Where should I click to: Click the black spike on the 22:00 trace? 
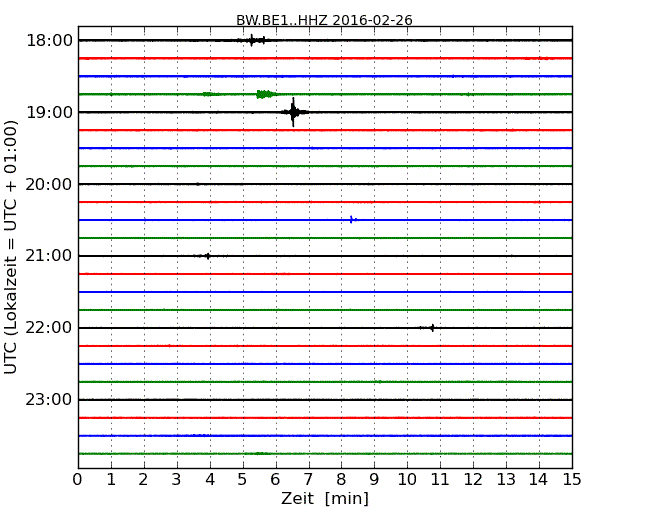[x=431, y=328]
